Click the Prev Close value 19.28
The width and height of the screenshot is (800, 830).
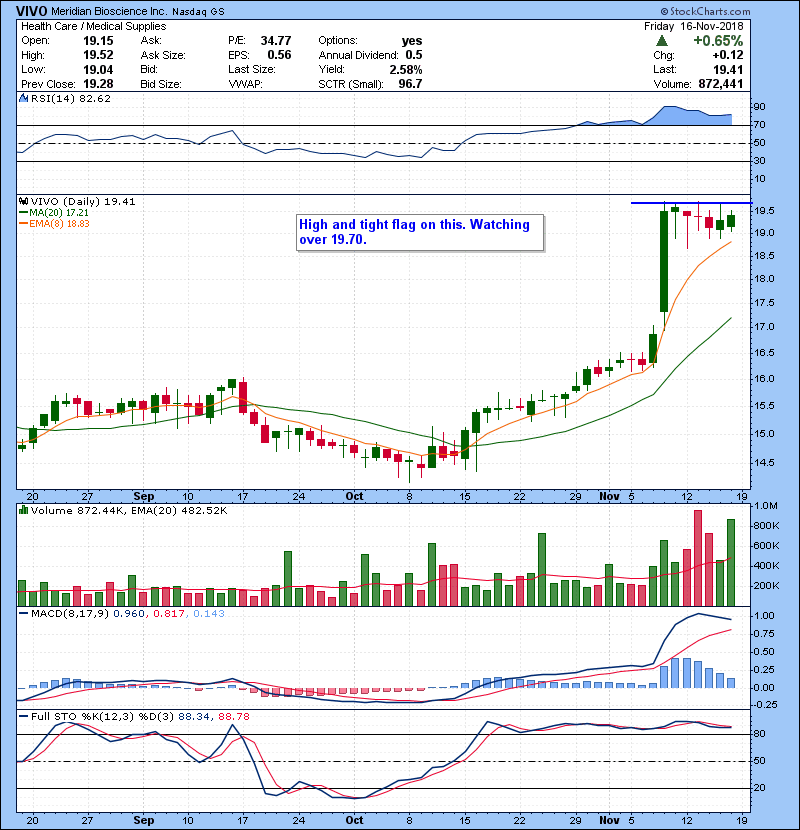(x=98, y=84)
